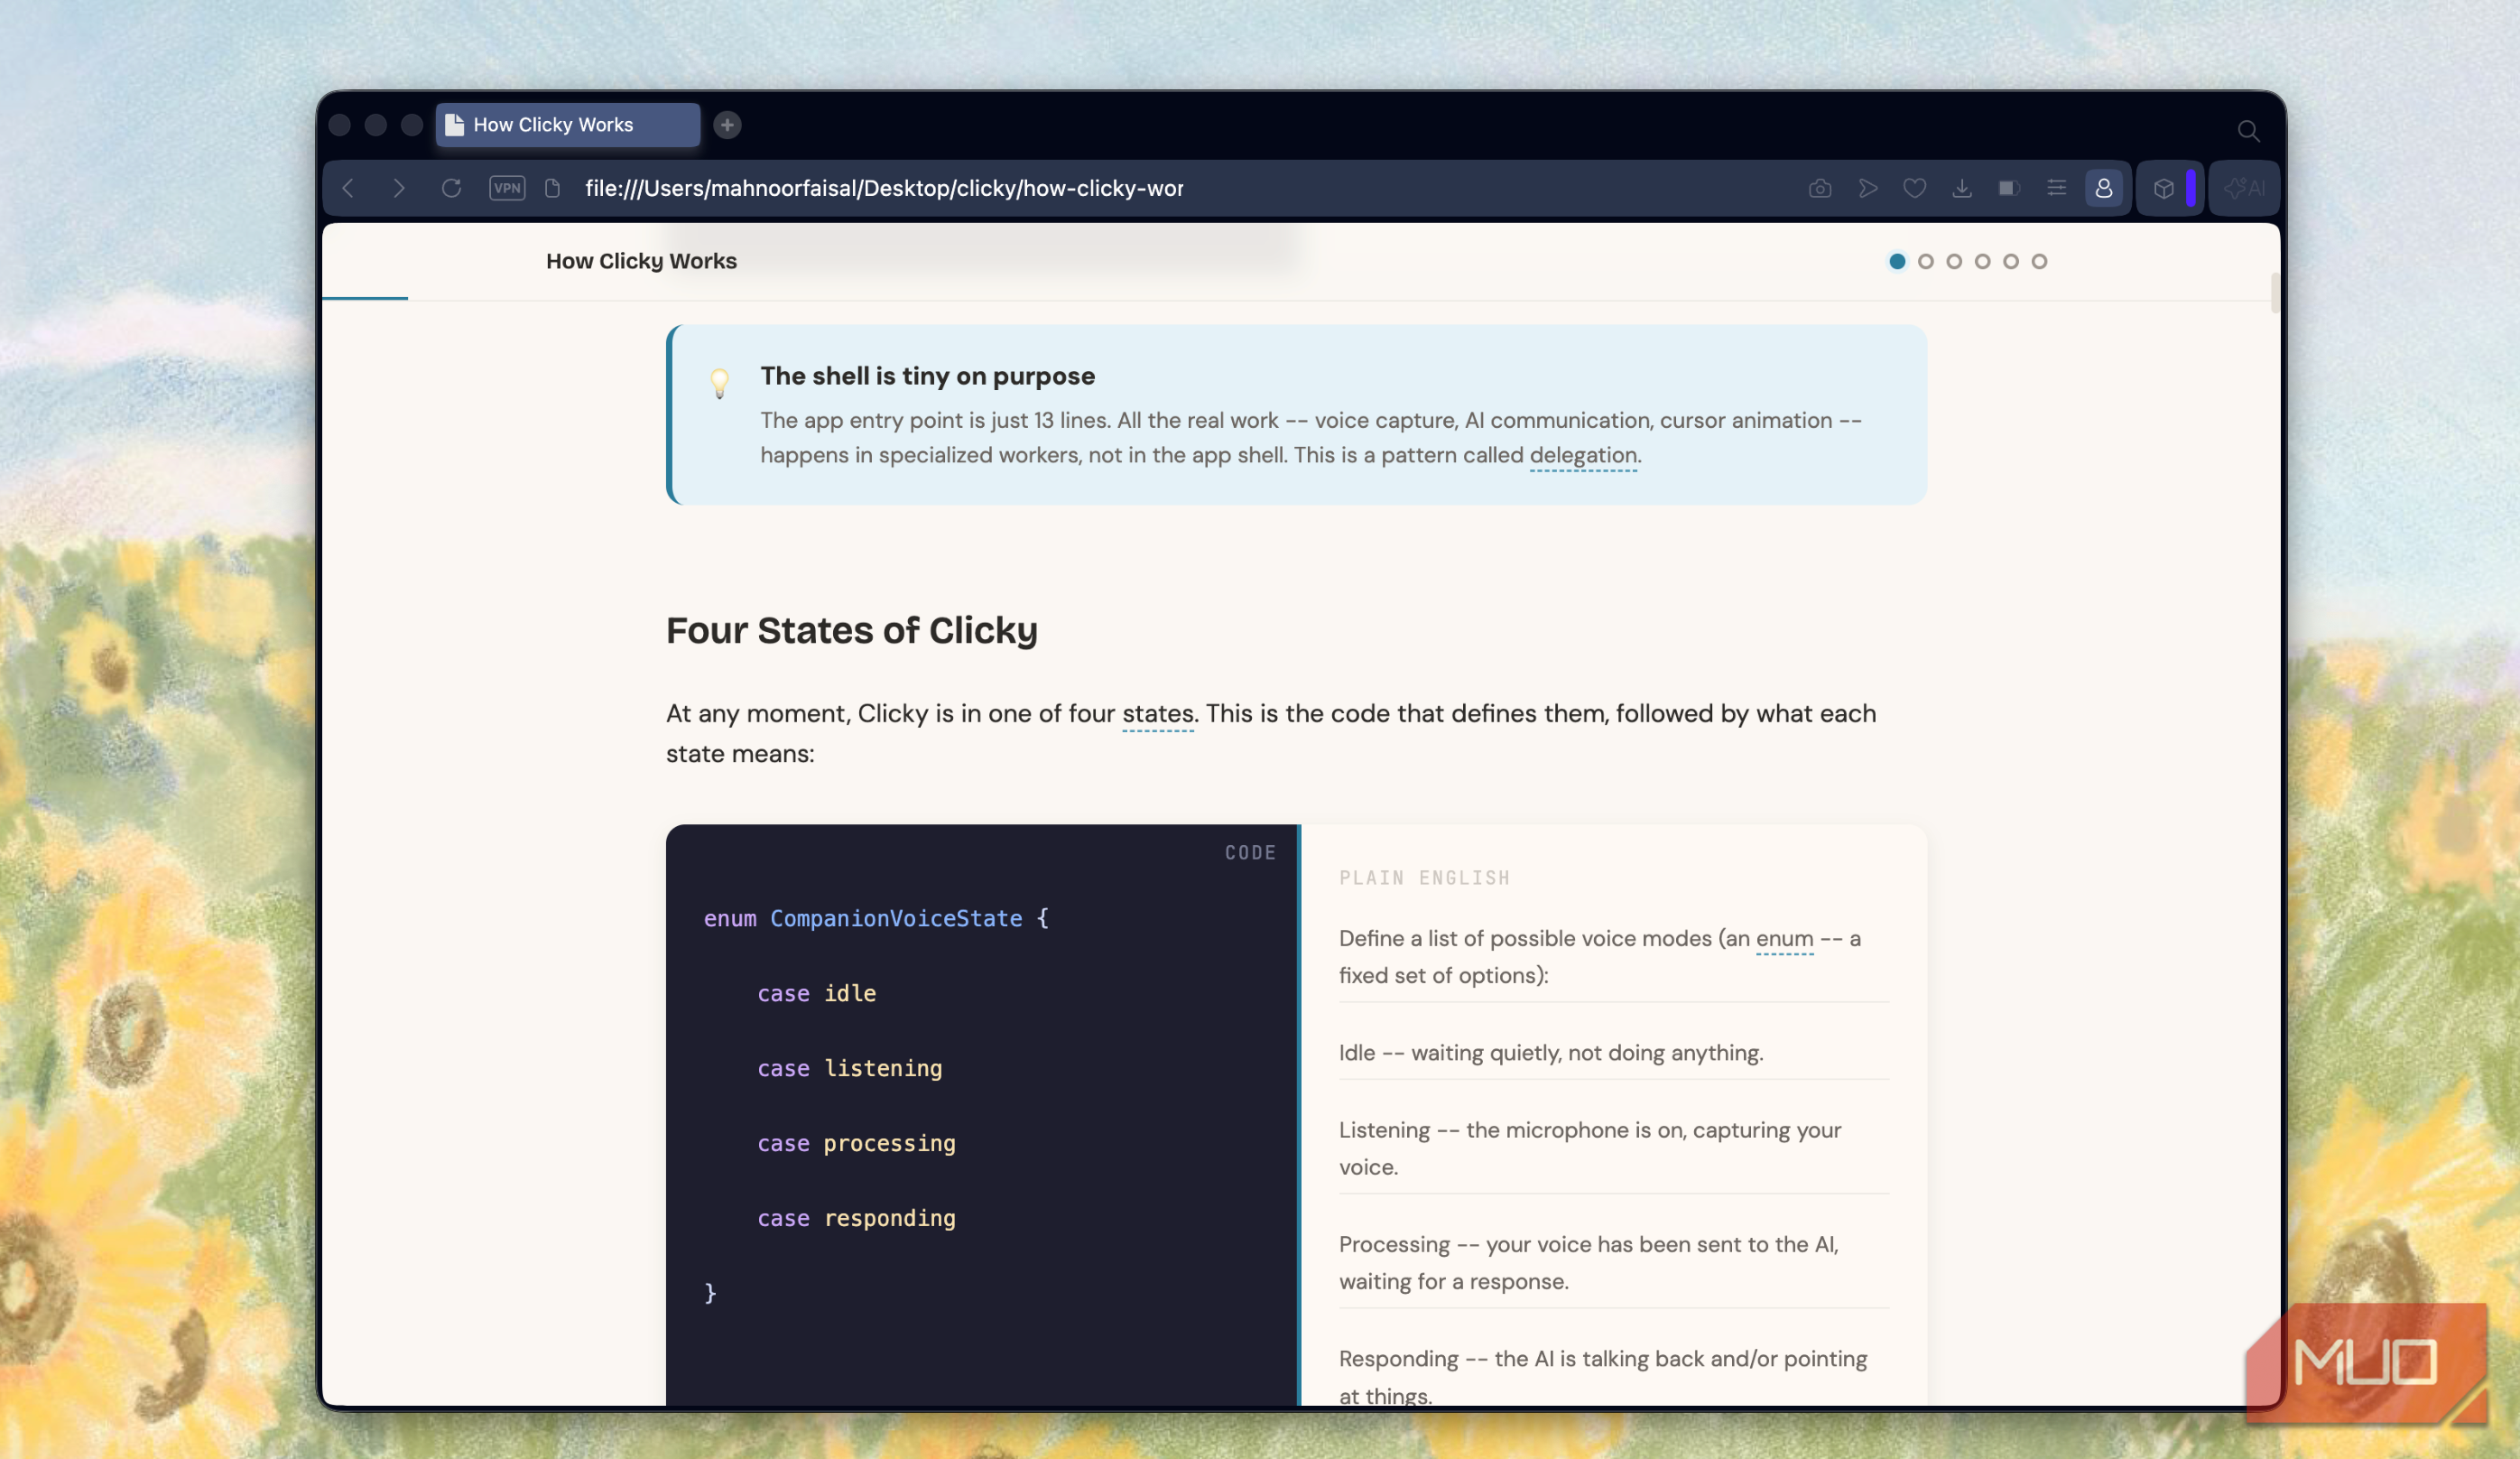Reload the page with the refresh icon
This screenshot has width=2520, height=1459.
(x=451, y=188)
